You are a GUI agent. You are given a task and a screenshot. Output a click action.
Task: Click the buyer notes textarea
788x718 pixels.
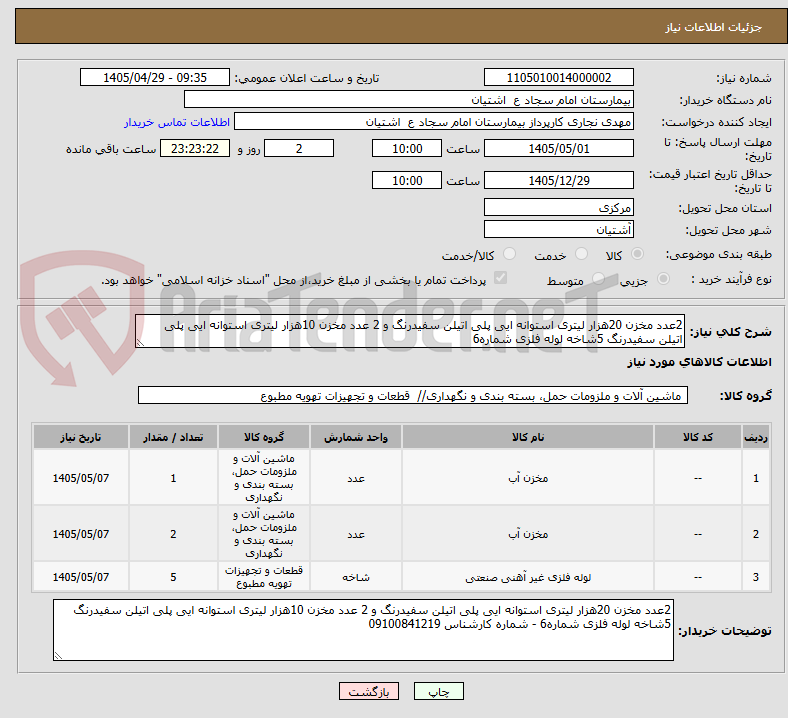pyautogui.click(x=363, y=630)
